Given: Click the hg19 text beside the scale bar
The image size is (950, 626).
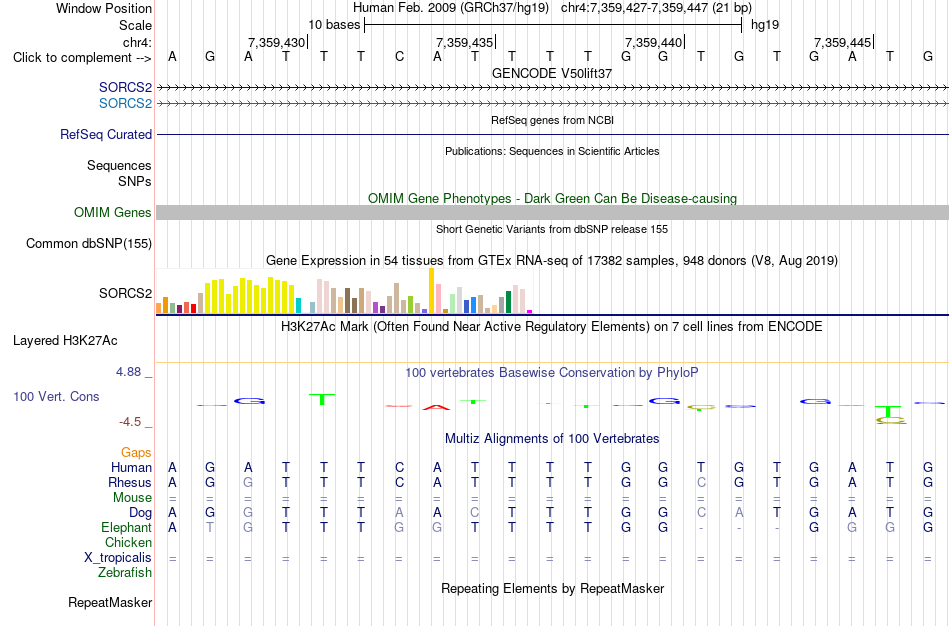Looking at the screenshot, I should [x=765, y=25].
